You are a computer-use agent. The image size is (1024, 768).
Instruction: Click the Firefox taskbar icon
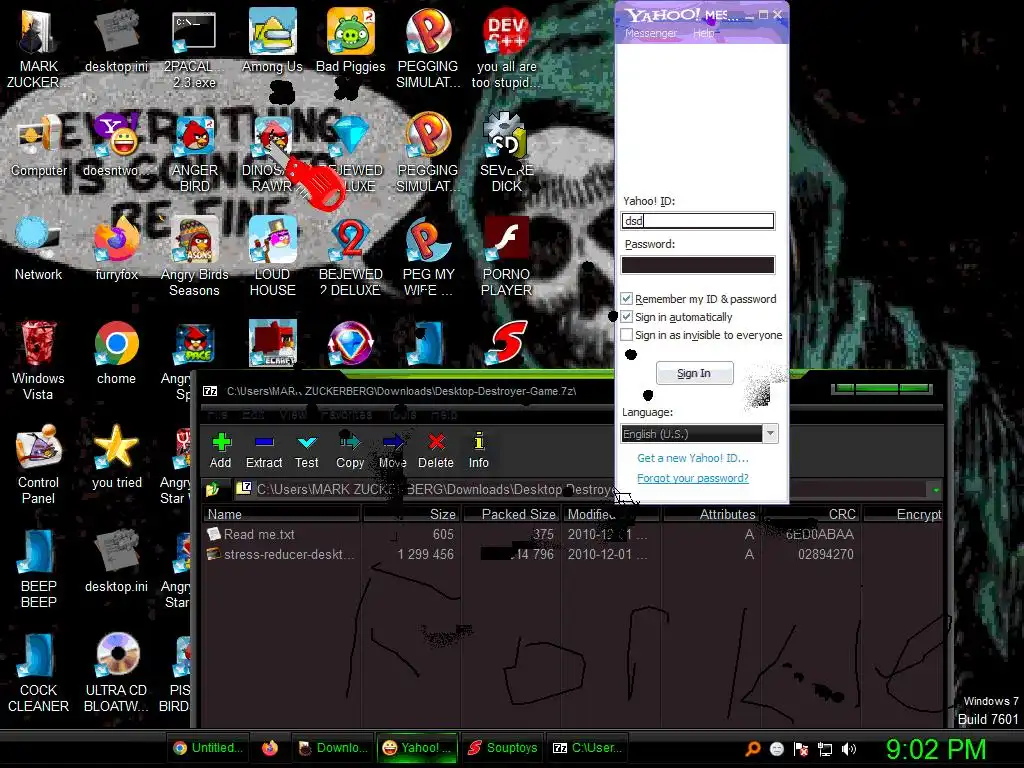tap(270, 748)
